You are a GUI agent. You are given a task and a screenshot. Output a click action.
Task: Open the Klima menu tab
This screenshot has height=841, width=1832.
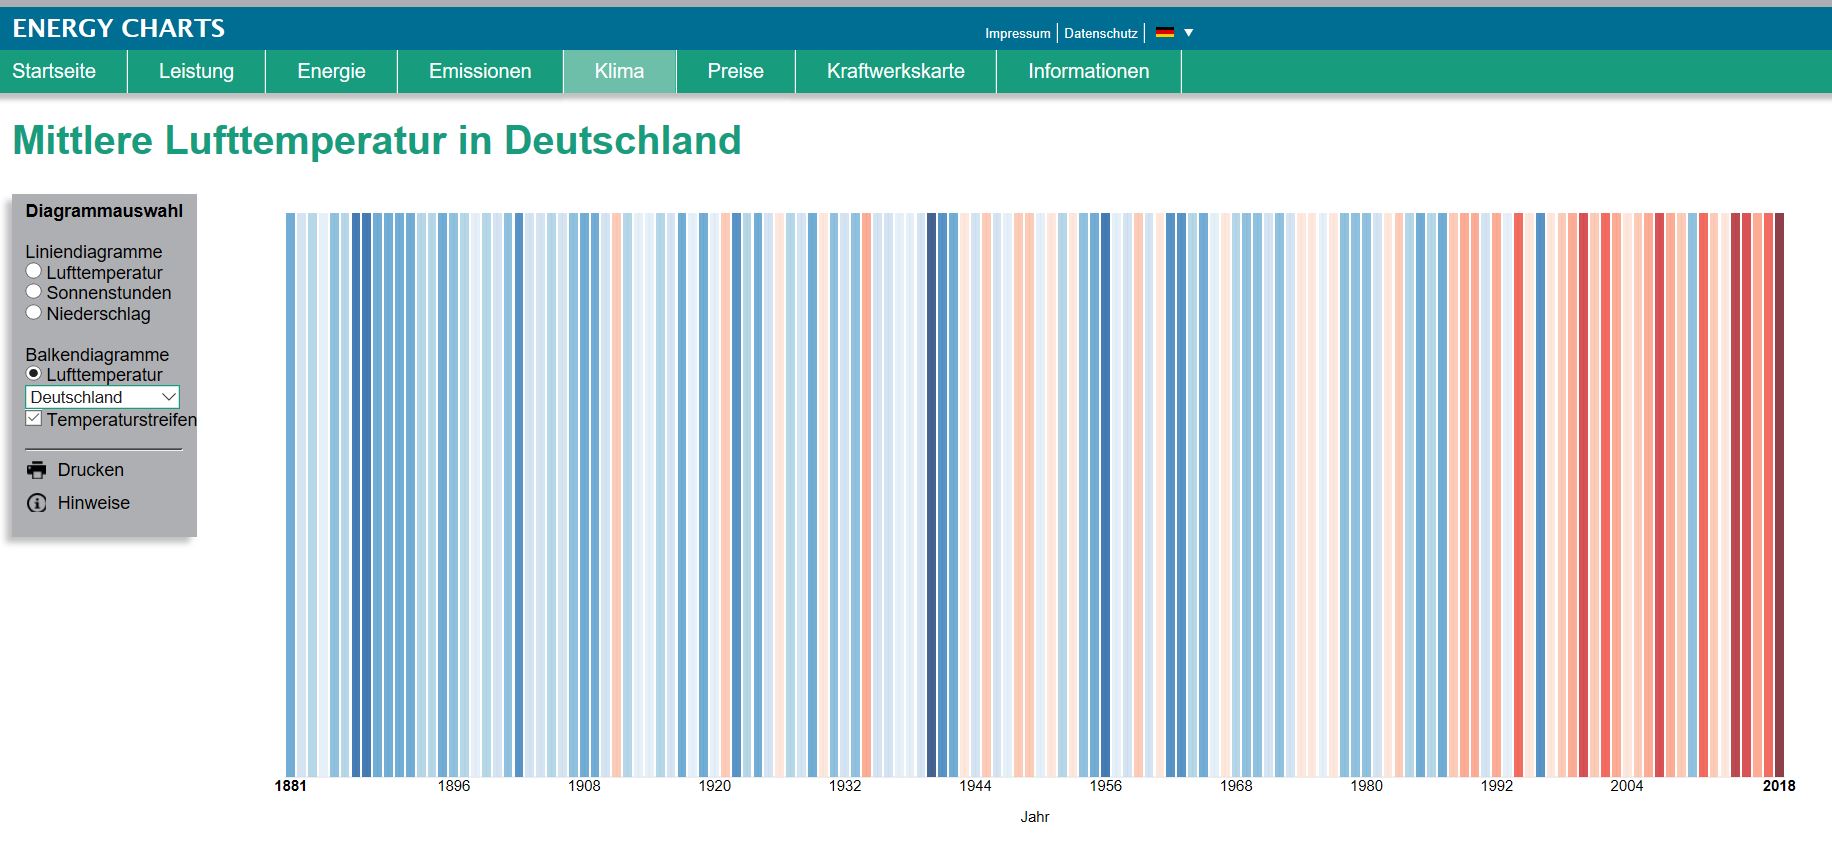click(x=619, y=71)
